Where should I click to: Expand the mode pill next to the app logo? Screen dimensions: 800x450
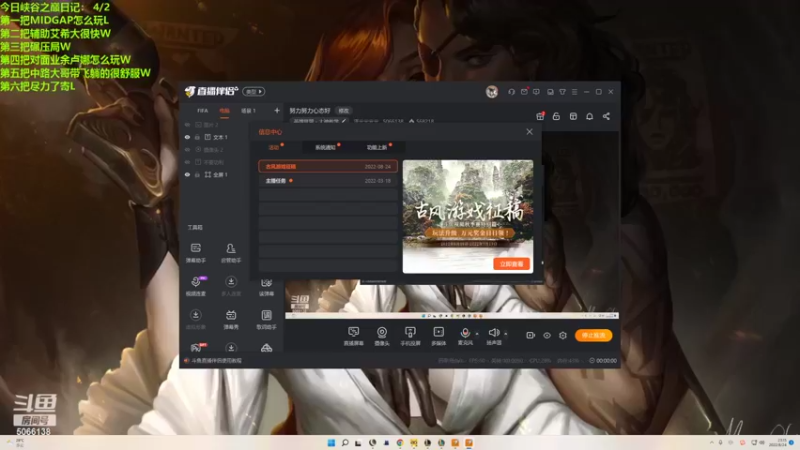tap(254, 92)
